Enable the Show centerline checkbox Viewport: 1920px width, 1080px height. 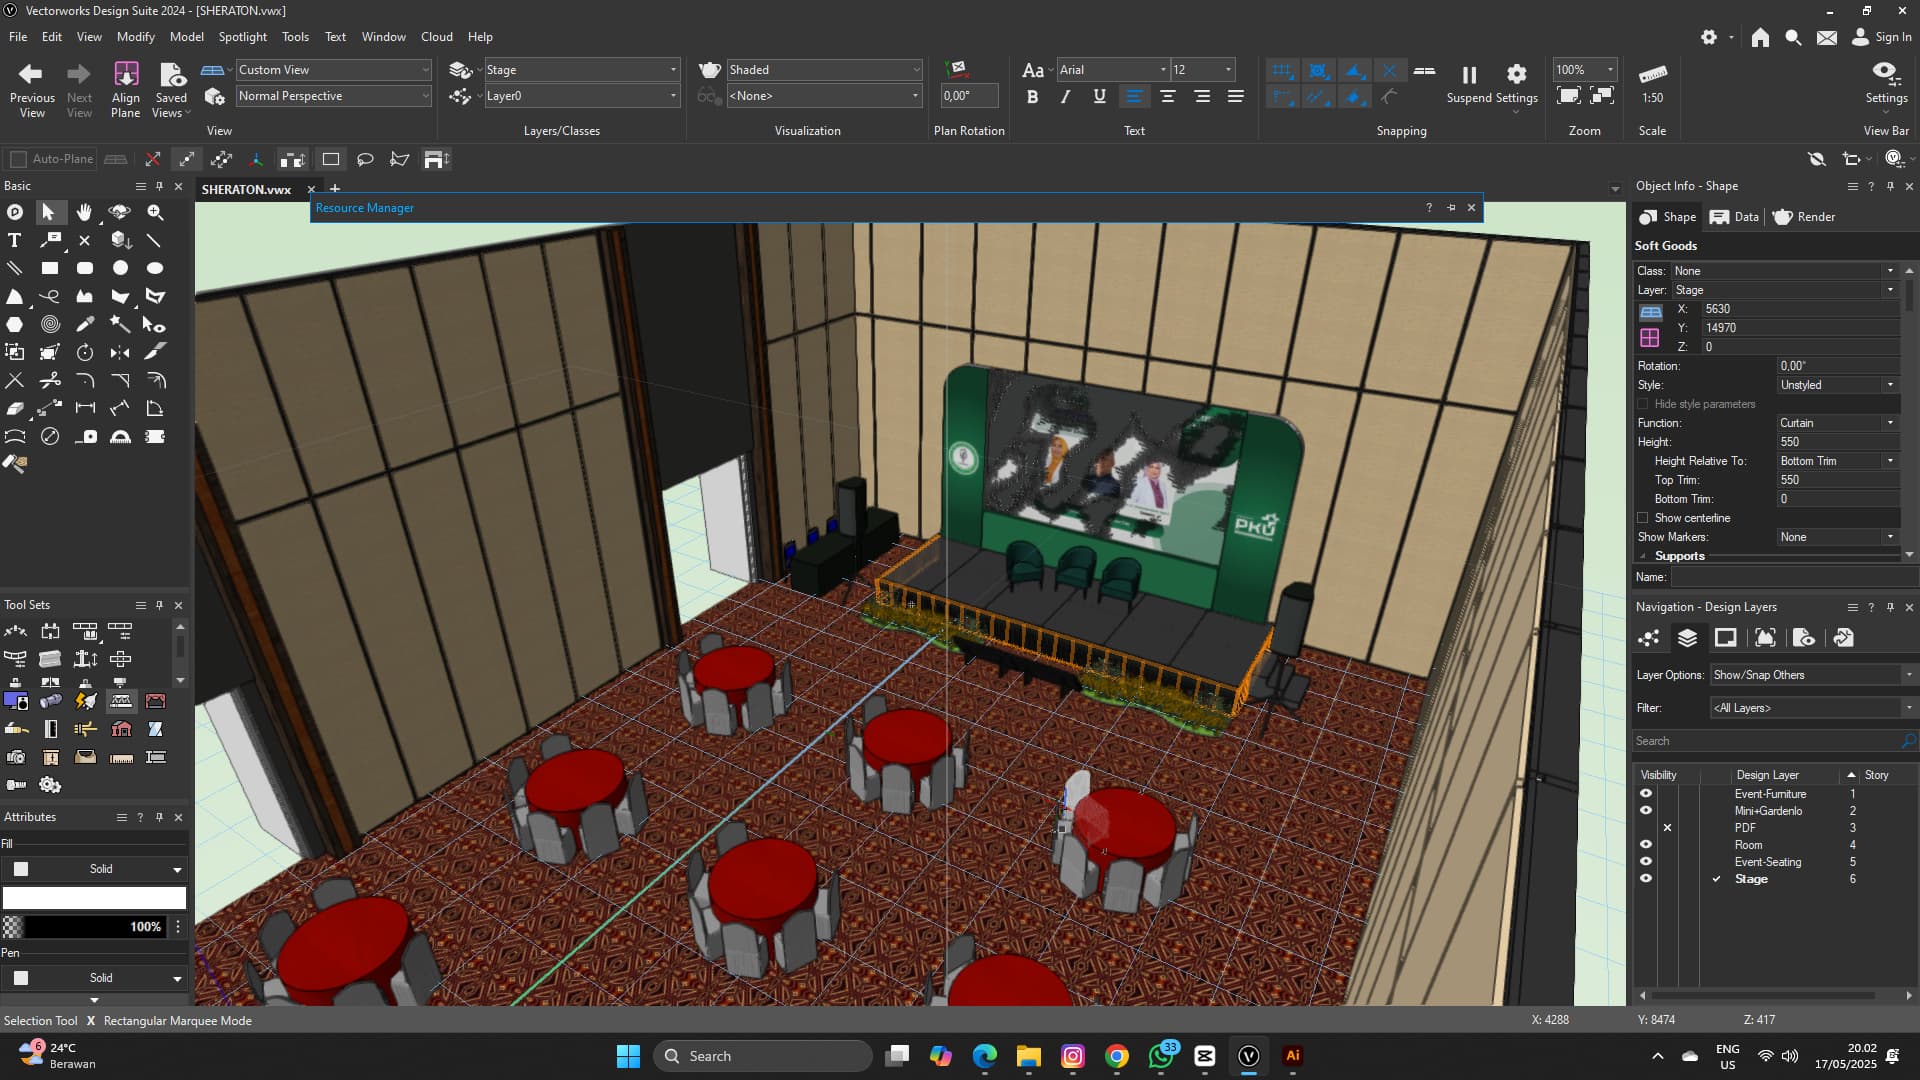tap(1643, 517)
